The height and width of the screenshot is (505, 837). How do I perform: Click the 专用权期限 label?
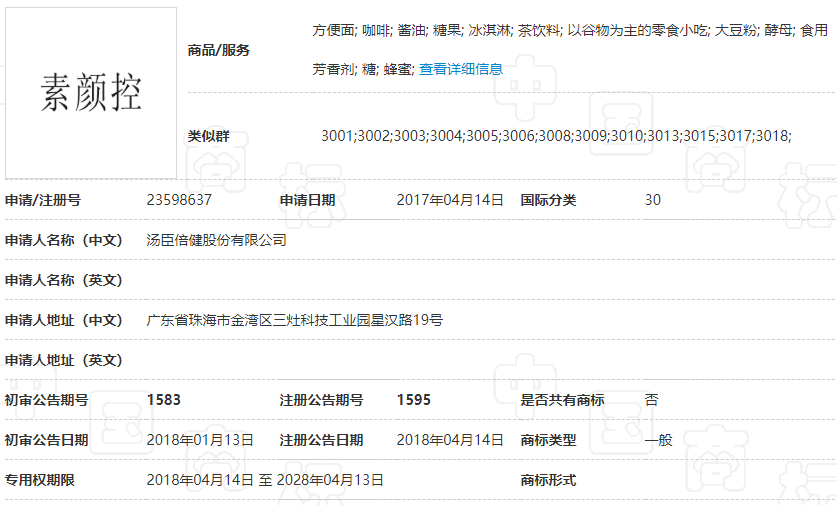pos(40,480)
